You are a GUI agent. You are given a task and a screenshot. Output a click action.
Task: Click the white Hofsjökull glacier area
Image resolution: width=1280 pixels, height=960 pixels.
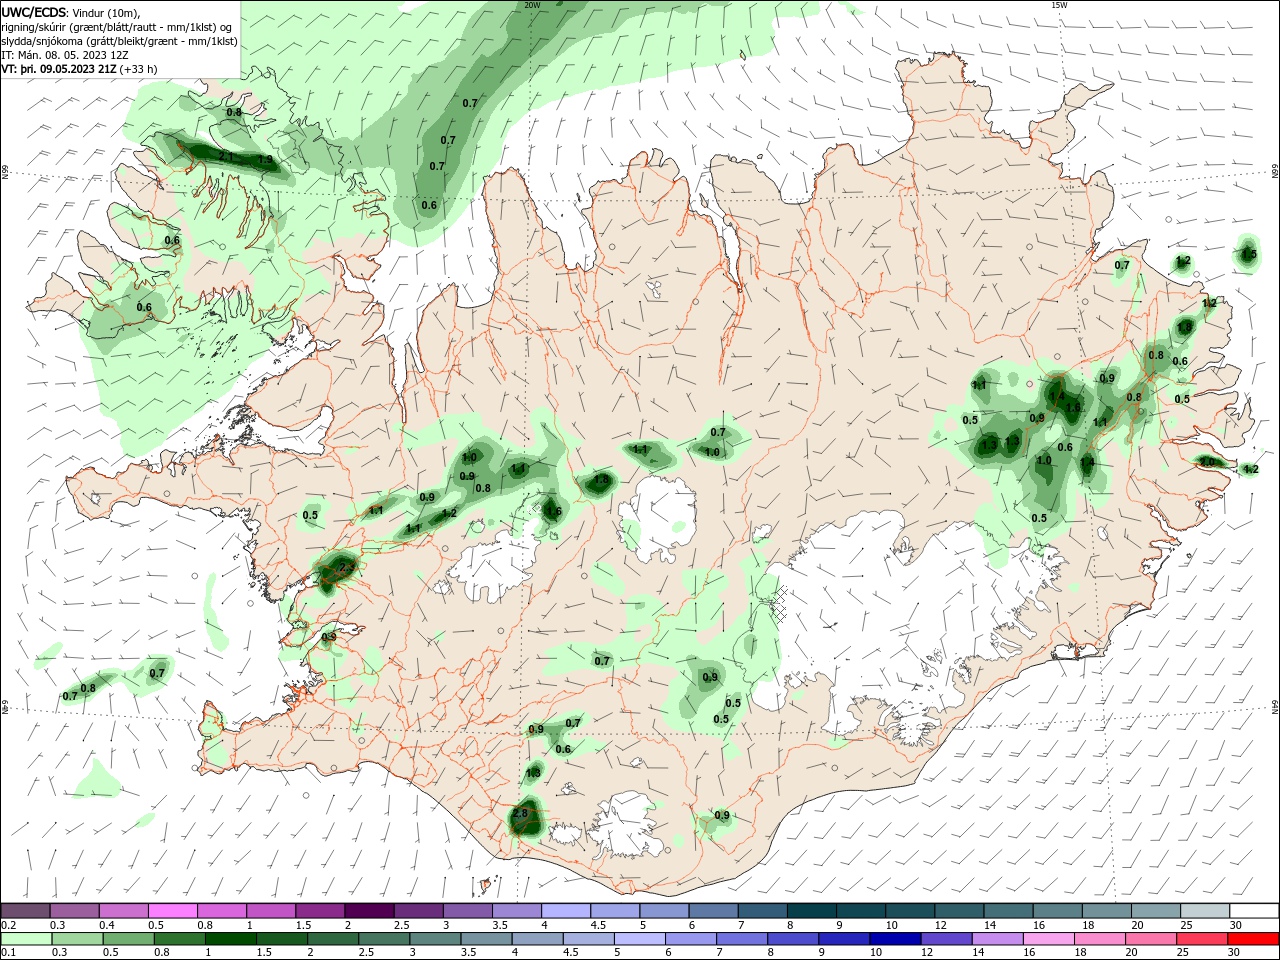point(658,520)
